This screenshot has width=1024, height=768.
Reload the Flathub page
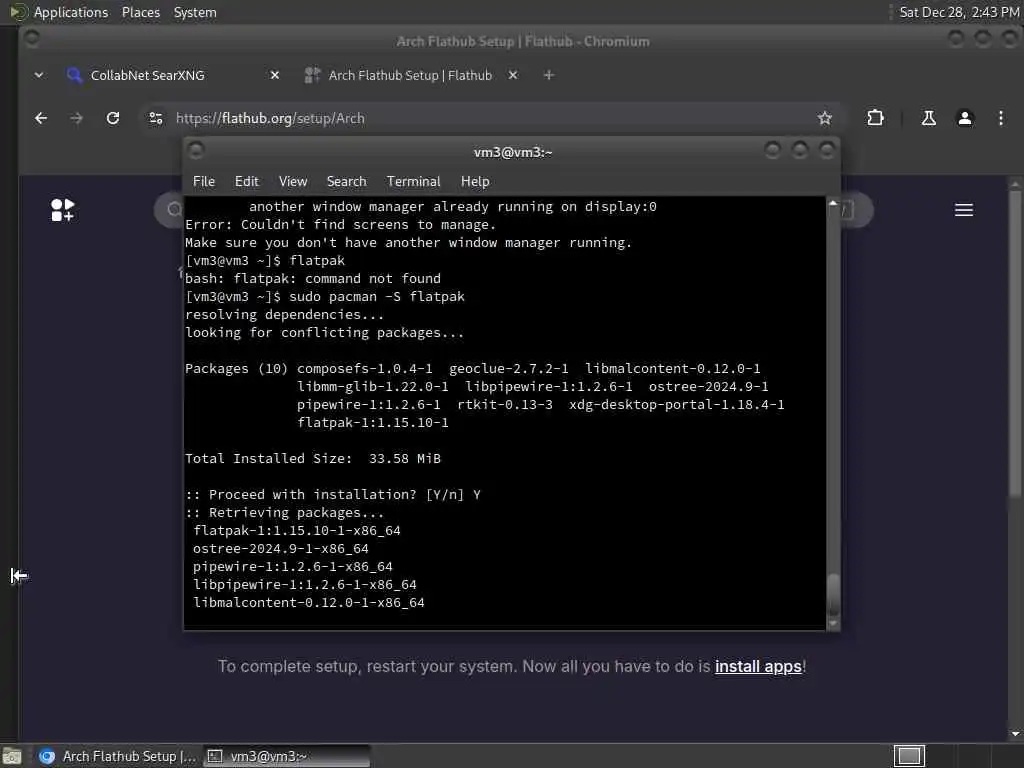[113, 118]
